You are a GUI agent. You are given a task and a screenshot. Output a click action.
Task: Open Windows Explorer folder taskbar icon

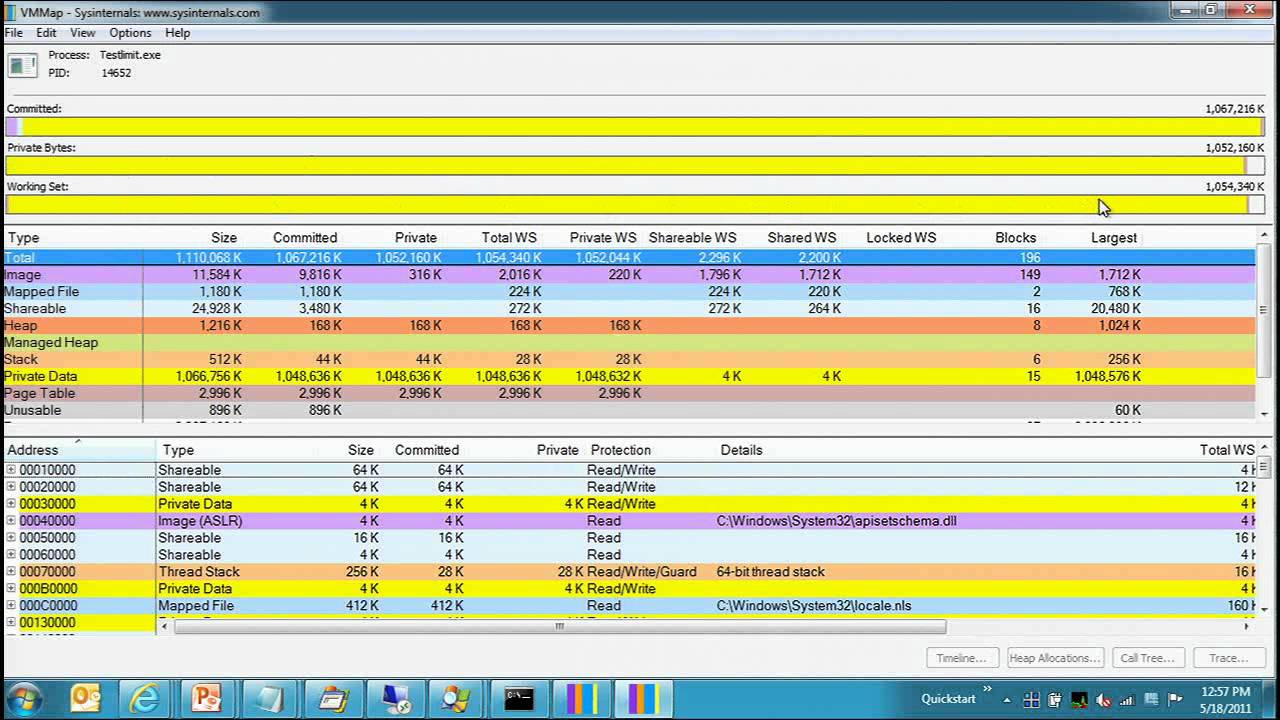[332, 698]
